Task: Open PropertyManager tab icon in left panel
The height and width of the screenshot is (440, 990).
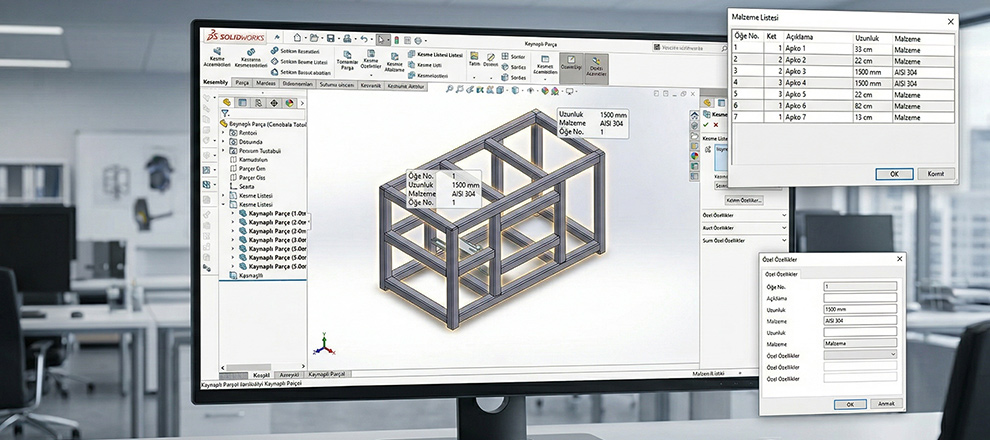Action: tap(242, 102)
